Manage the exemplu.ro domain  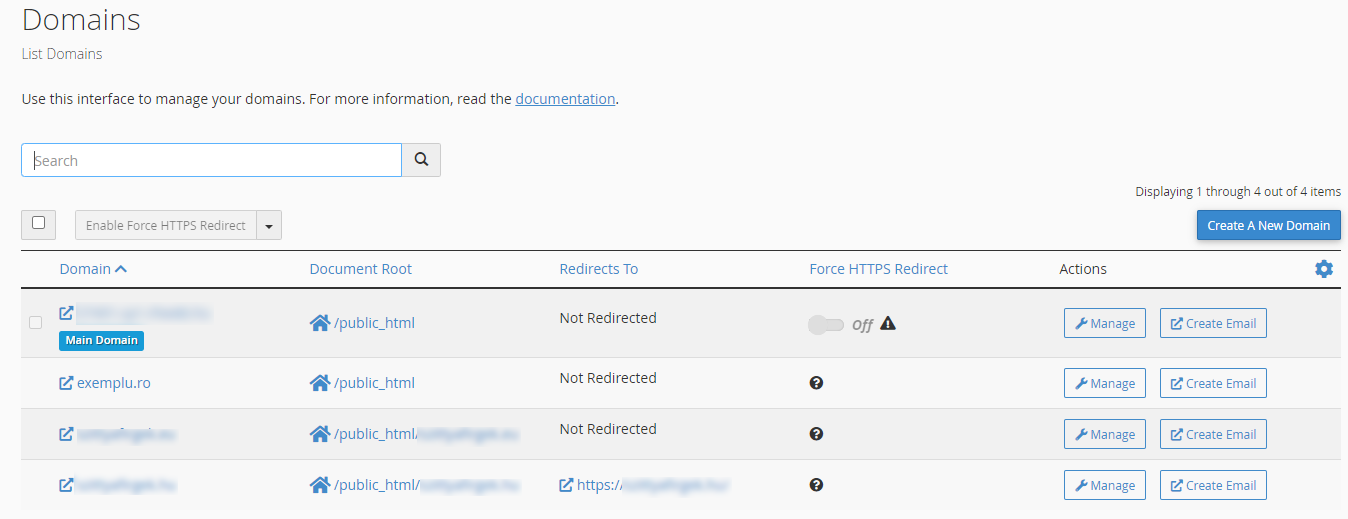(x=1105, y=383)
